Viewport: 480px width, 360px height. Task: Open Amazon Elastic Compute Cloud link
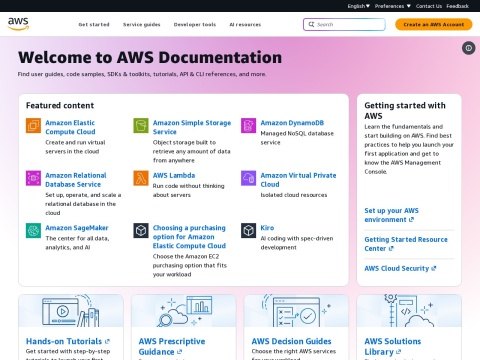click(70, 127)
